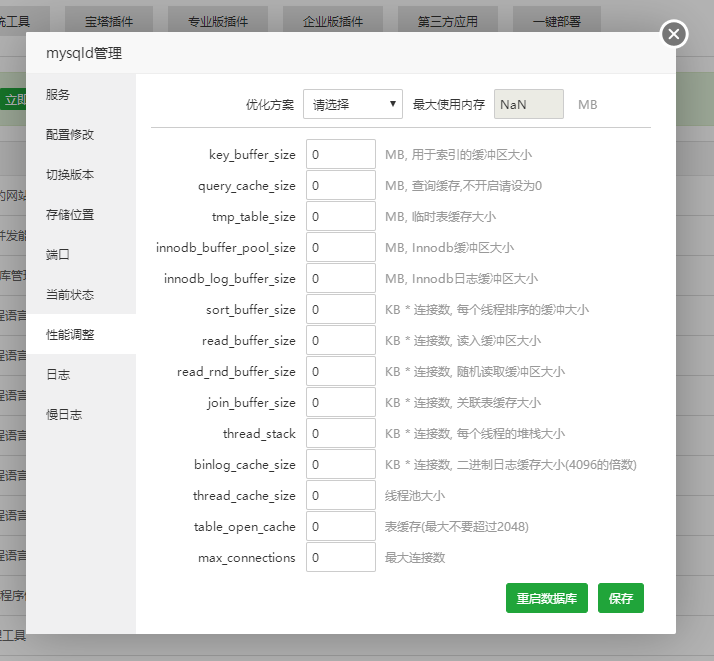This screenshot has width=714, height=661.
Task: Open the 优化方案 dropdown
Action: 353,104
